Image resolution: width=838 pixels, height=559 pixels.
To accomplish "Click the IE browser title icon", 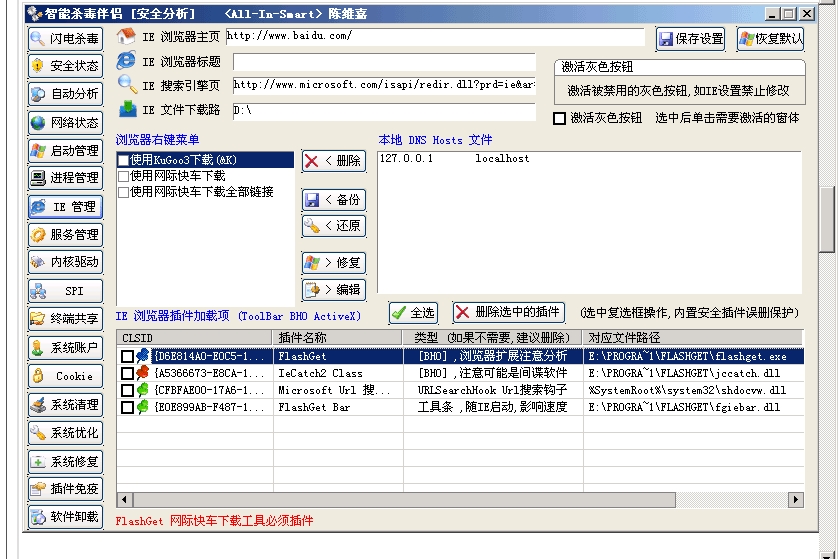I will (126, 60).
